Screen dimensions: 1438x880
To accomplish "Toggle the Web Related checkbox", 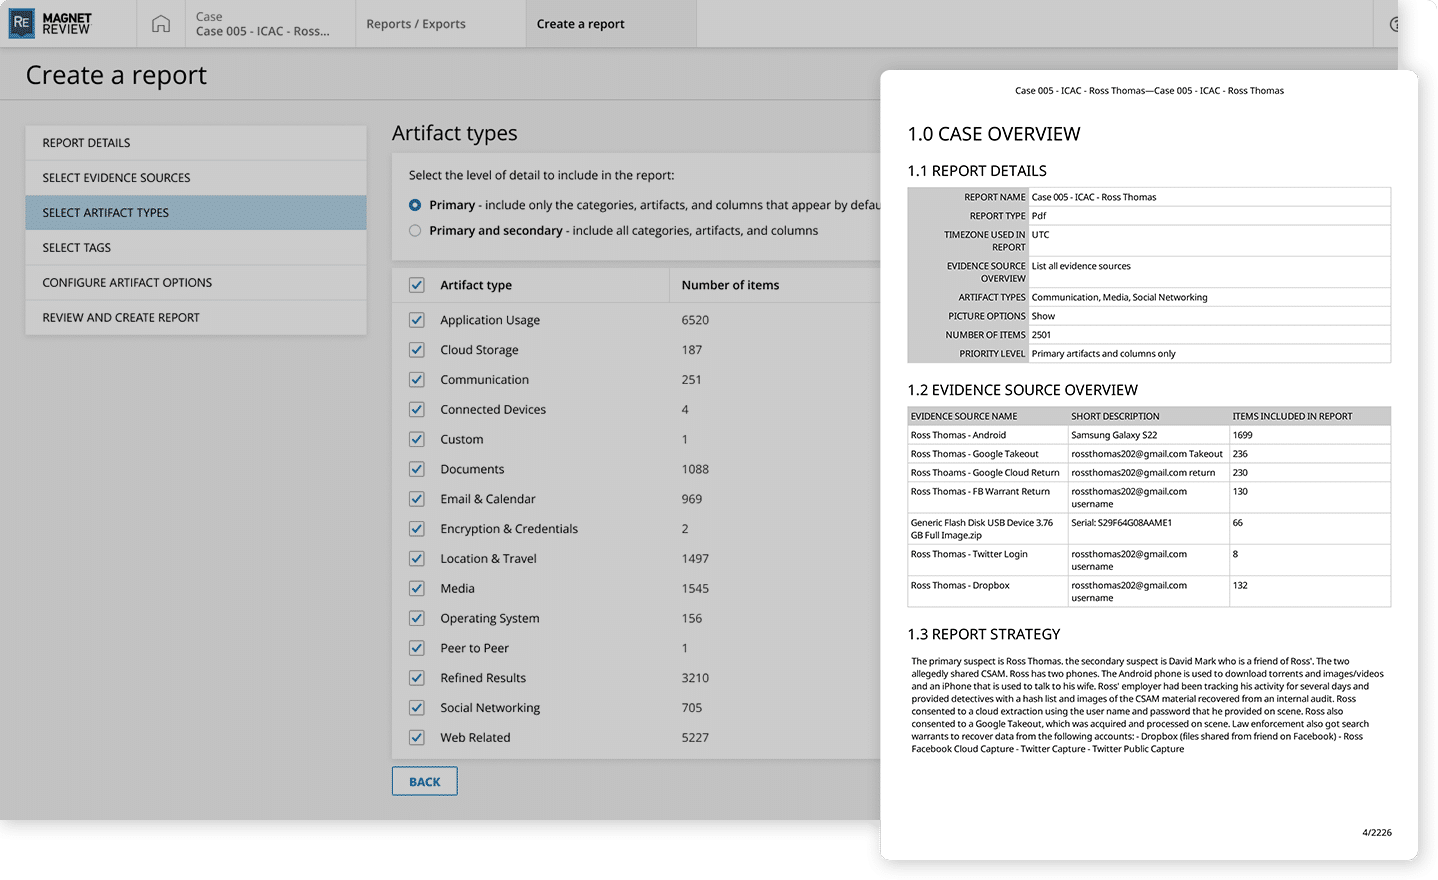I will pyautogui.click(x=417, y=738).
